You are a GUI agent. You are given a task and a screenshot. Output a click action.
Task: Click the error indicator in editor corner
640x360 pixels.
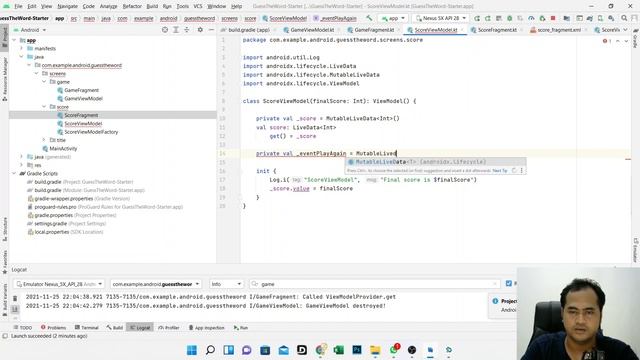tap(607, 41)
